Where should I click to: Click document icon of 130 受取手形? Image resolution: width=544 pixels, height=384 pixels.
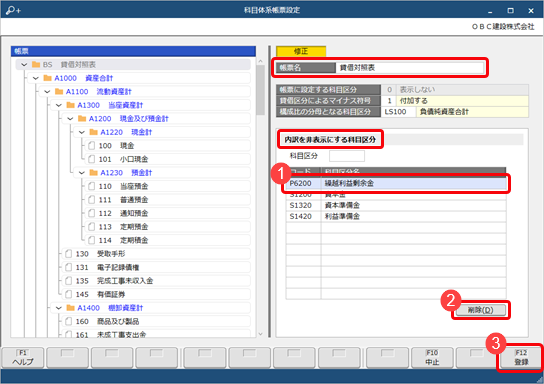[x=69, y=254]
